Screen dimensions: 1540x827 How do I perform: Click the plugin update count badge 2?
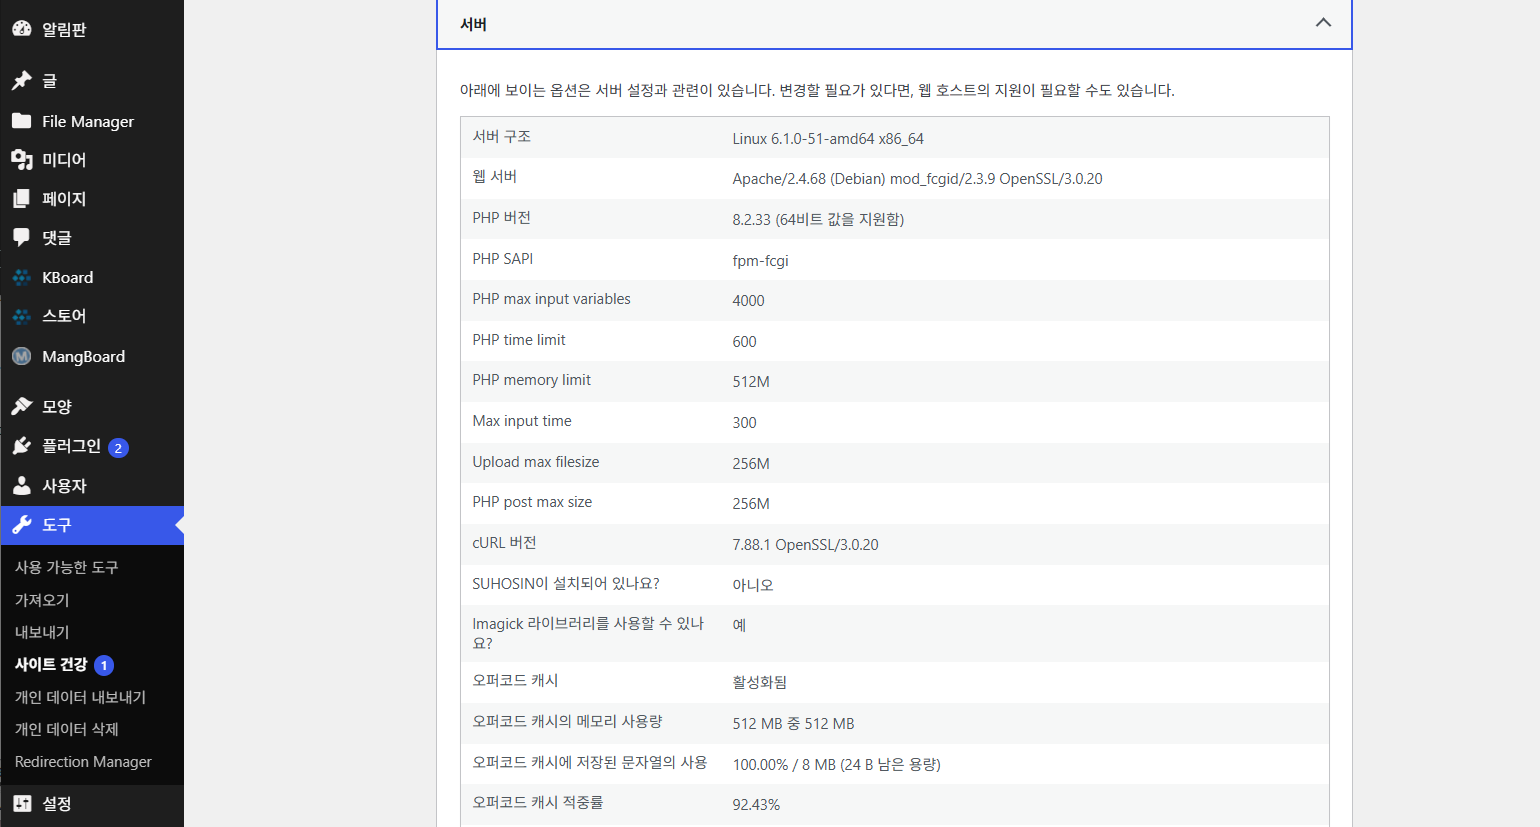click(118, 448)
